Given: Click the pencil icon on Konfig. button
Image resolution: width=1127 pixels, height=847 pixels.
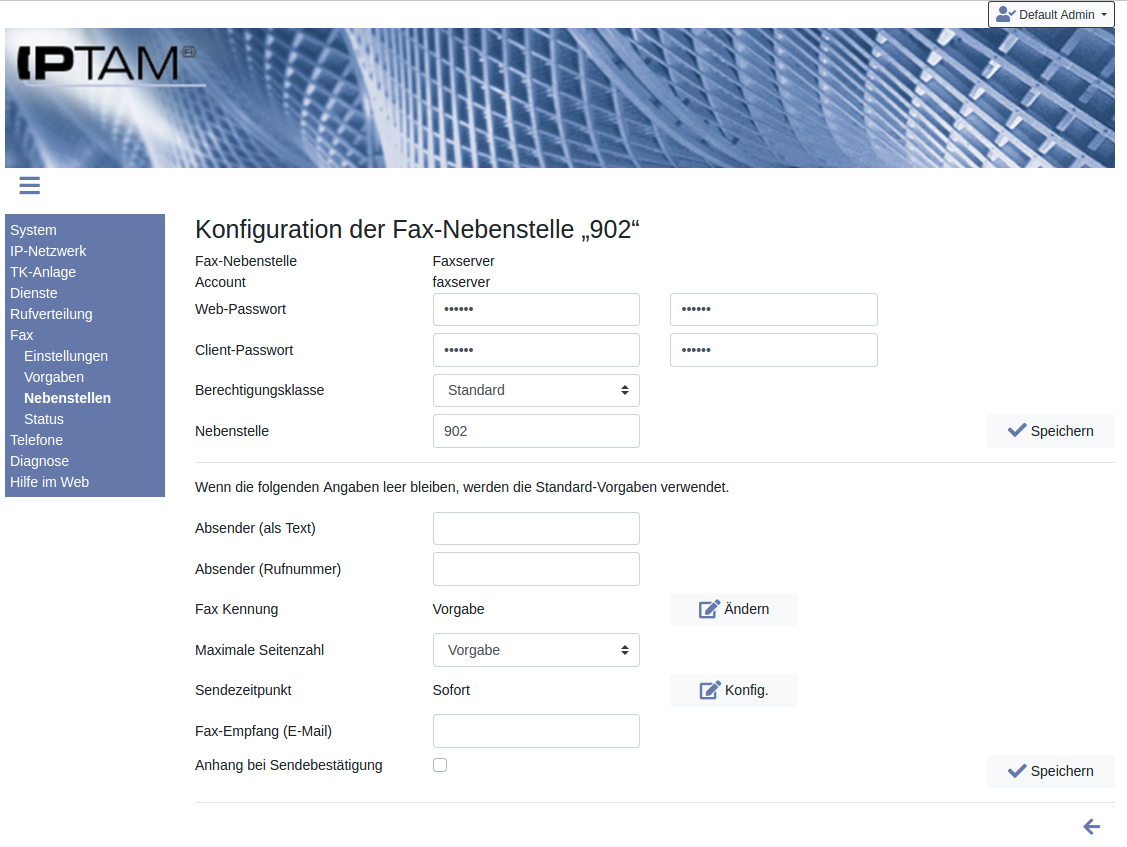Looking at the screenshot, I should (x=709, y=690).
